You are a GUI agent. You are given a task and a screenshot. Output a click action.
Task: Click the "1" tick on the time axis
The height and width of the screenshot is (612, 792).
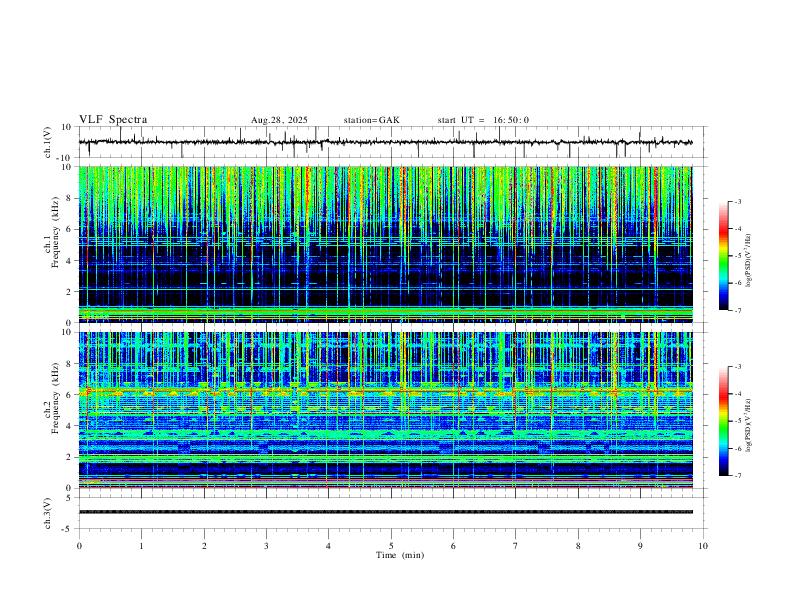tap(141, 546)
